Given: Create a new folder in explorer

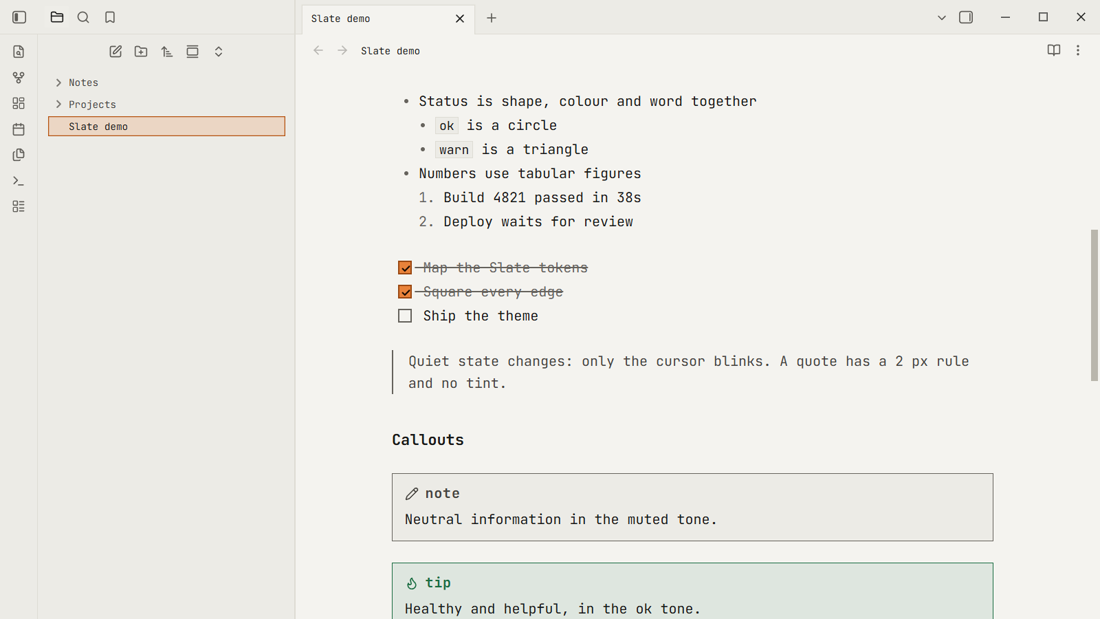Looking at the screenshot, I should click(x=141, y=51).
